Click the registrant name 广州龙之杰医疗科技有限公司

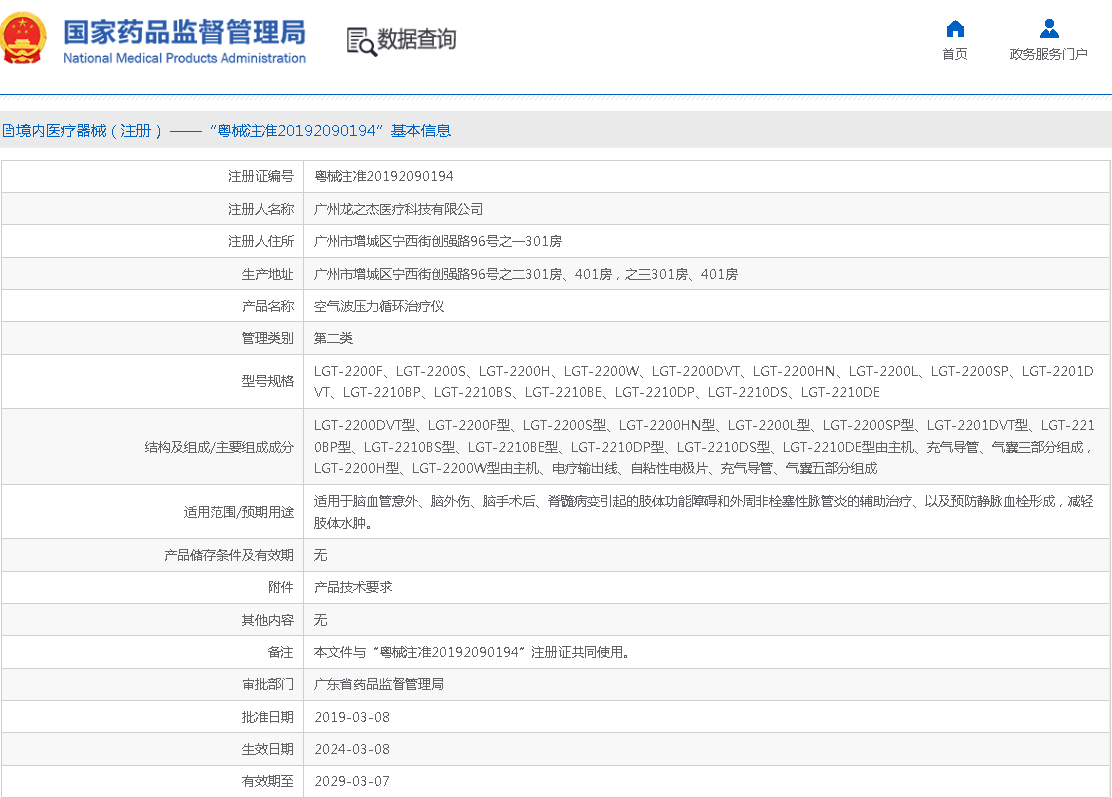(398, 209)
